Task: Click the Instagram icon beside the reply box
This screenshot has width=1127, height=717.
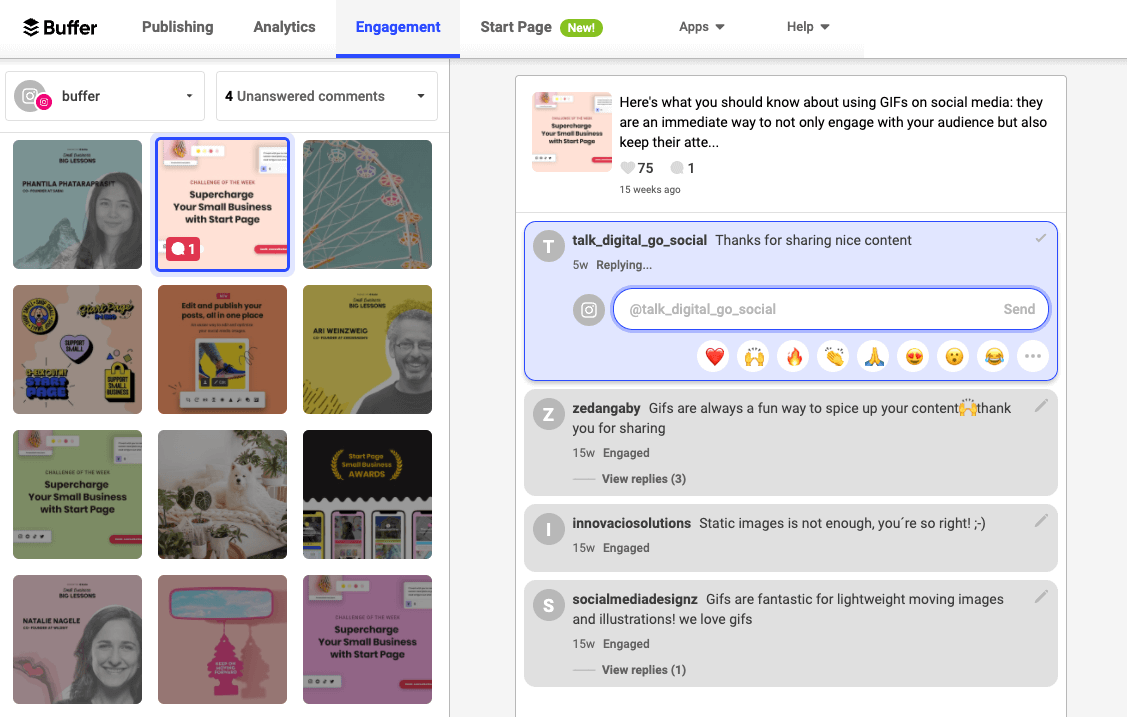Action: click(x=589, y=310)
